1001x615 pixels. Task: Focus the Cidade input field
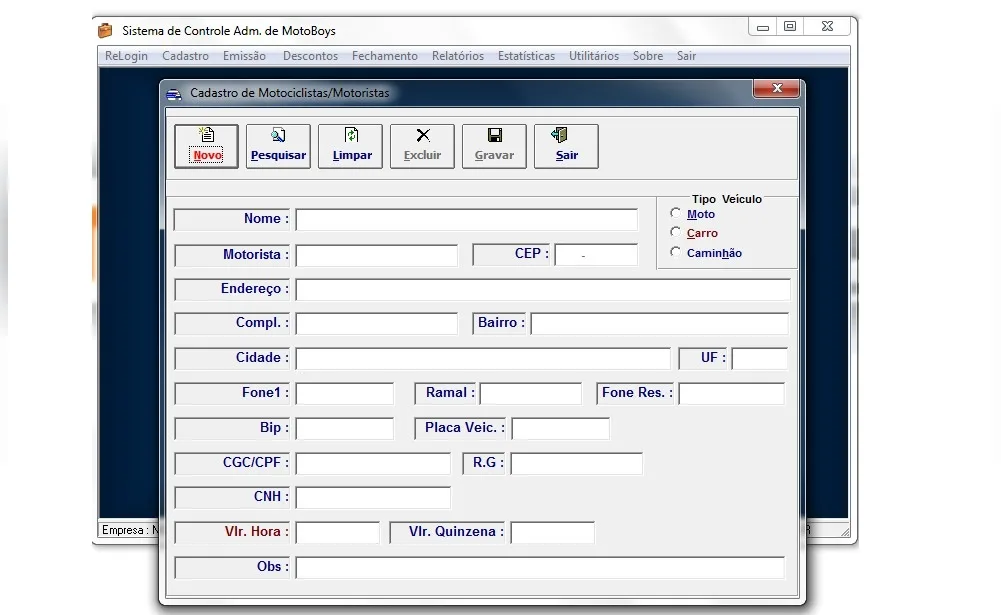click(483, 358)
